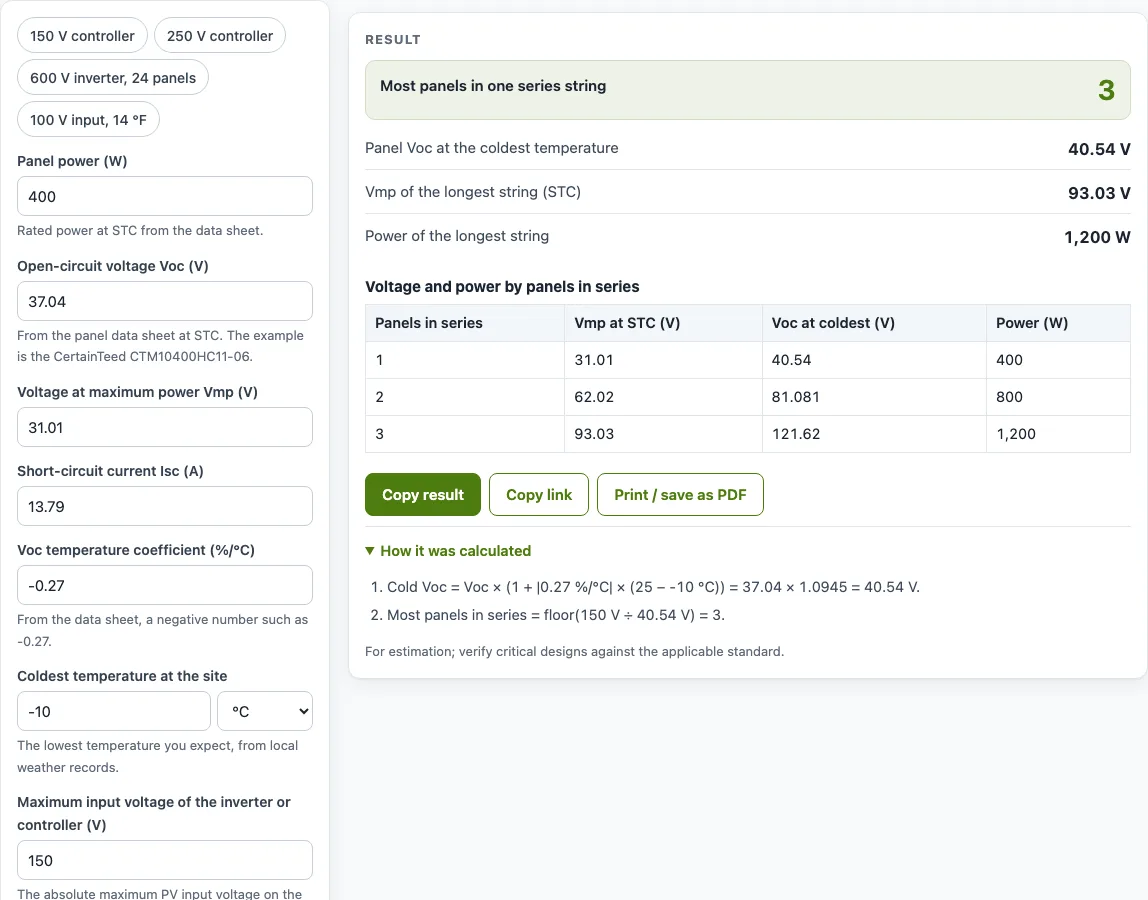
Task: Edit the Short-circuit current Isc field
Action: (165, 506)
